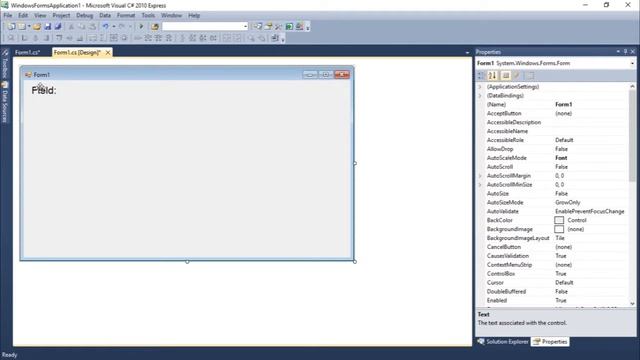
Task: Click the Open File folder icon
Action: (x=37, y=27)
